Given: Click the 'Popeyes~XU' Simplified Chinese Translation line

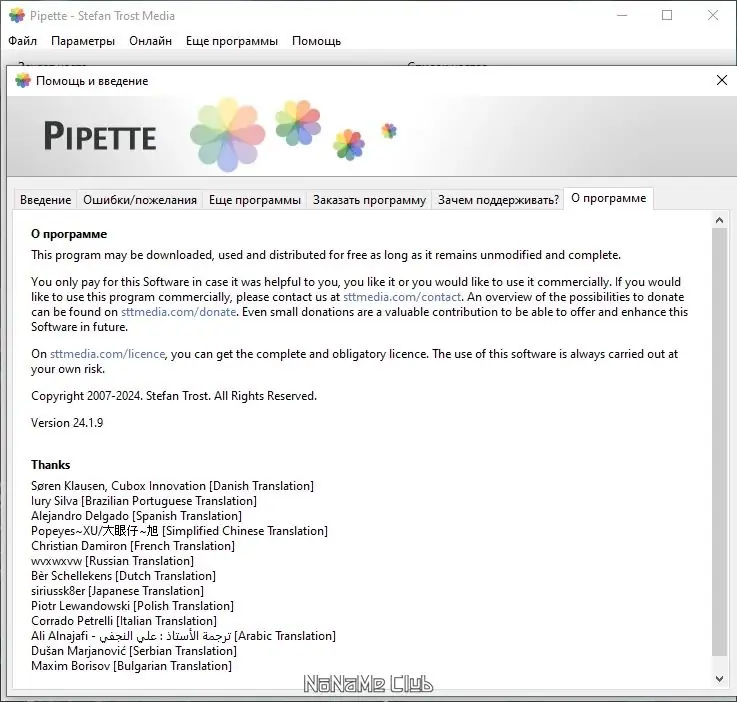Looking at the screenshot, I should pyautogui.click(x=180, y=531).
